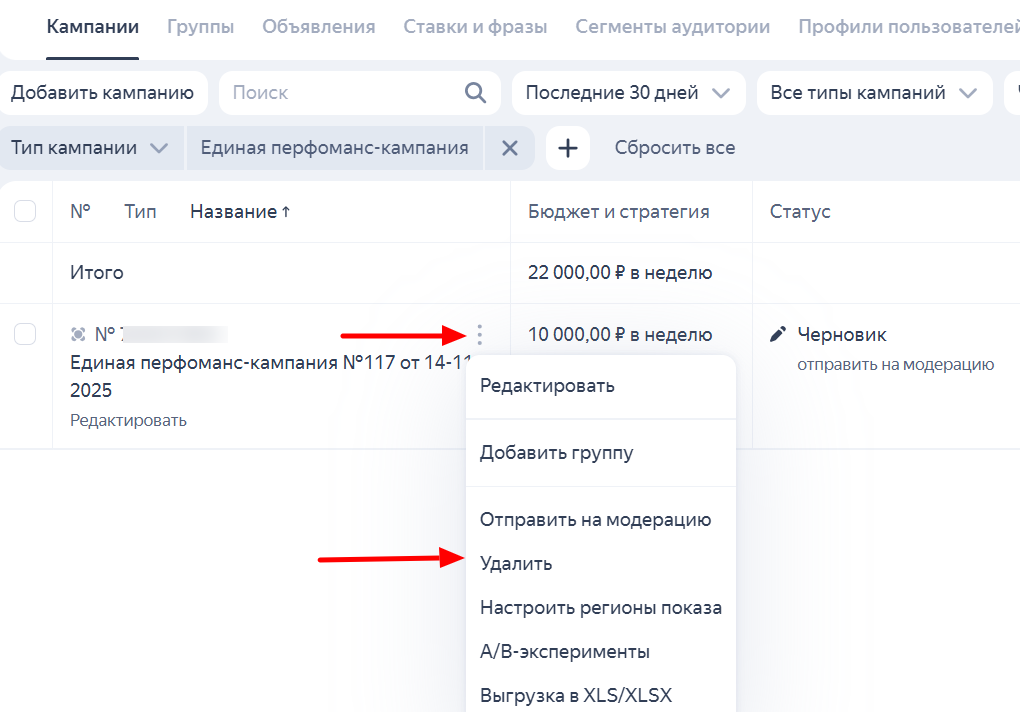Screen dimensions: 1020x712
Task: Open the three-dot campaign actions menu
Action: (481, 335)
